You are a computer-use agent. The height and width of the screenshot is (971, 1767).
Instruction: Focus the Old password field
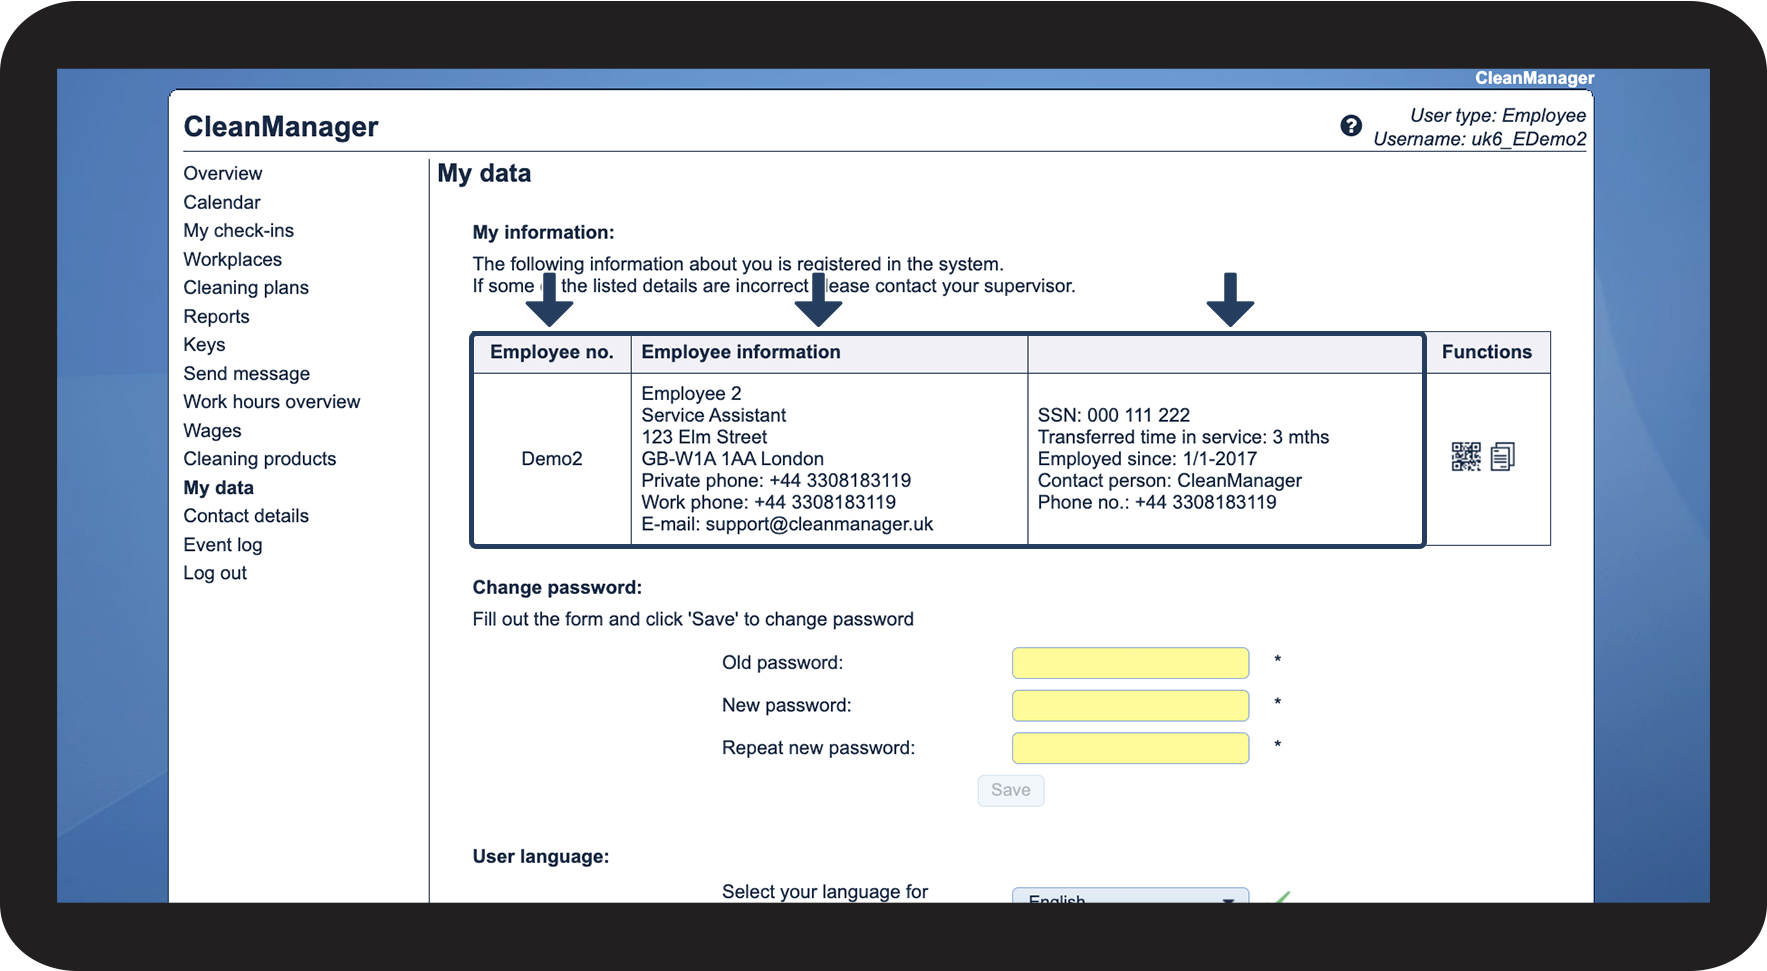1130,663
